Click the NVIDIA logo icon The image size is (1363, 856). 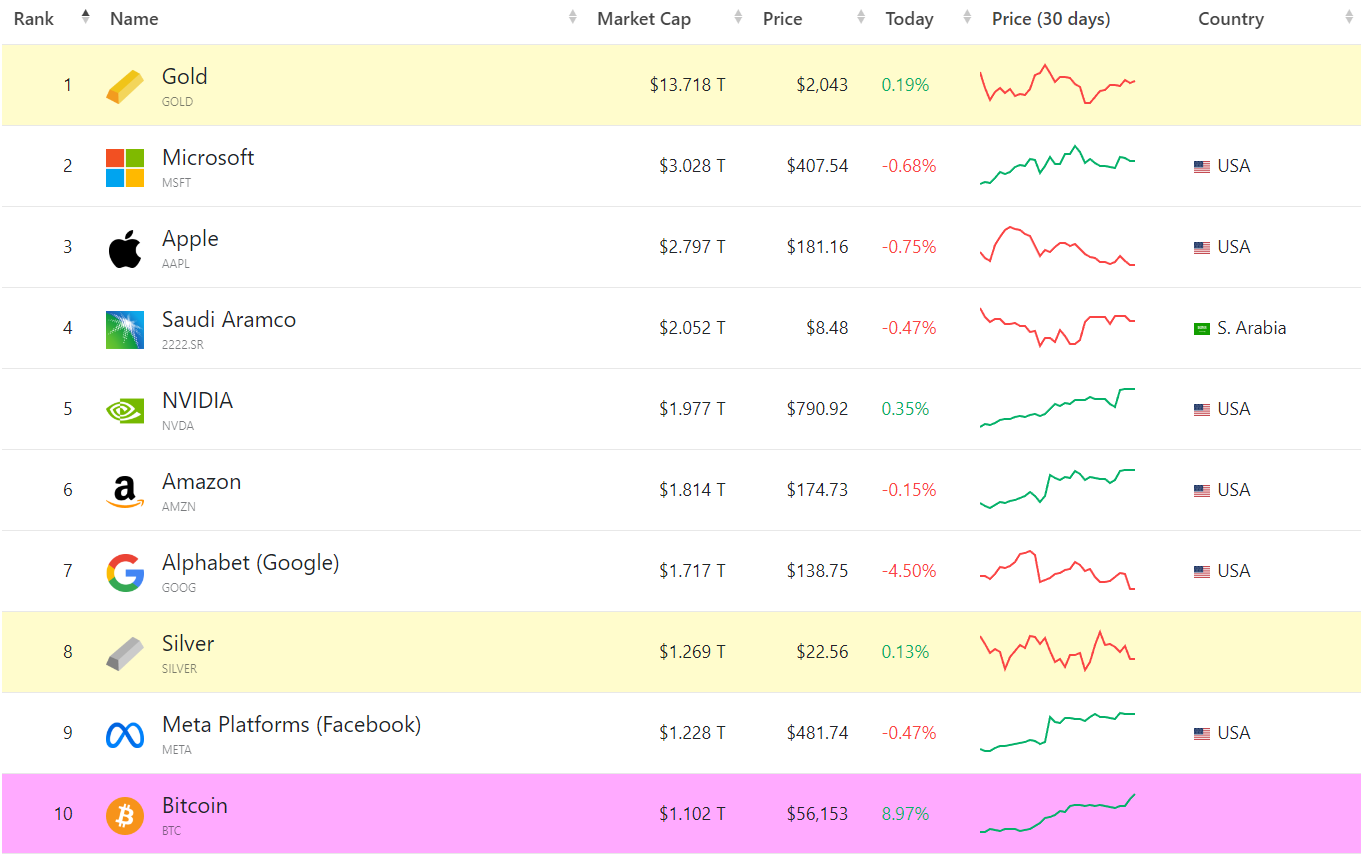(x=125, y=410)
